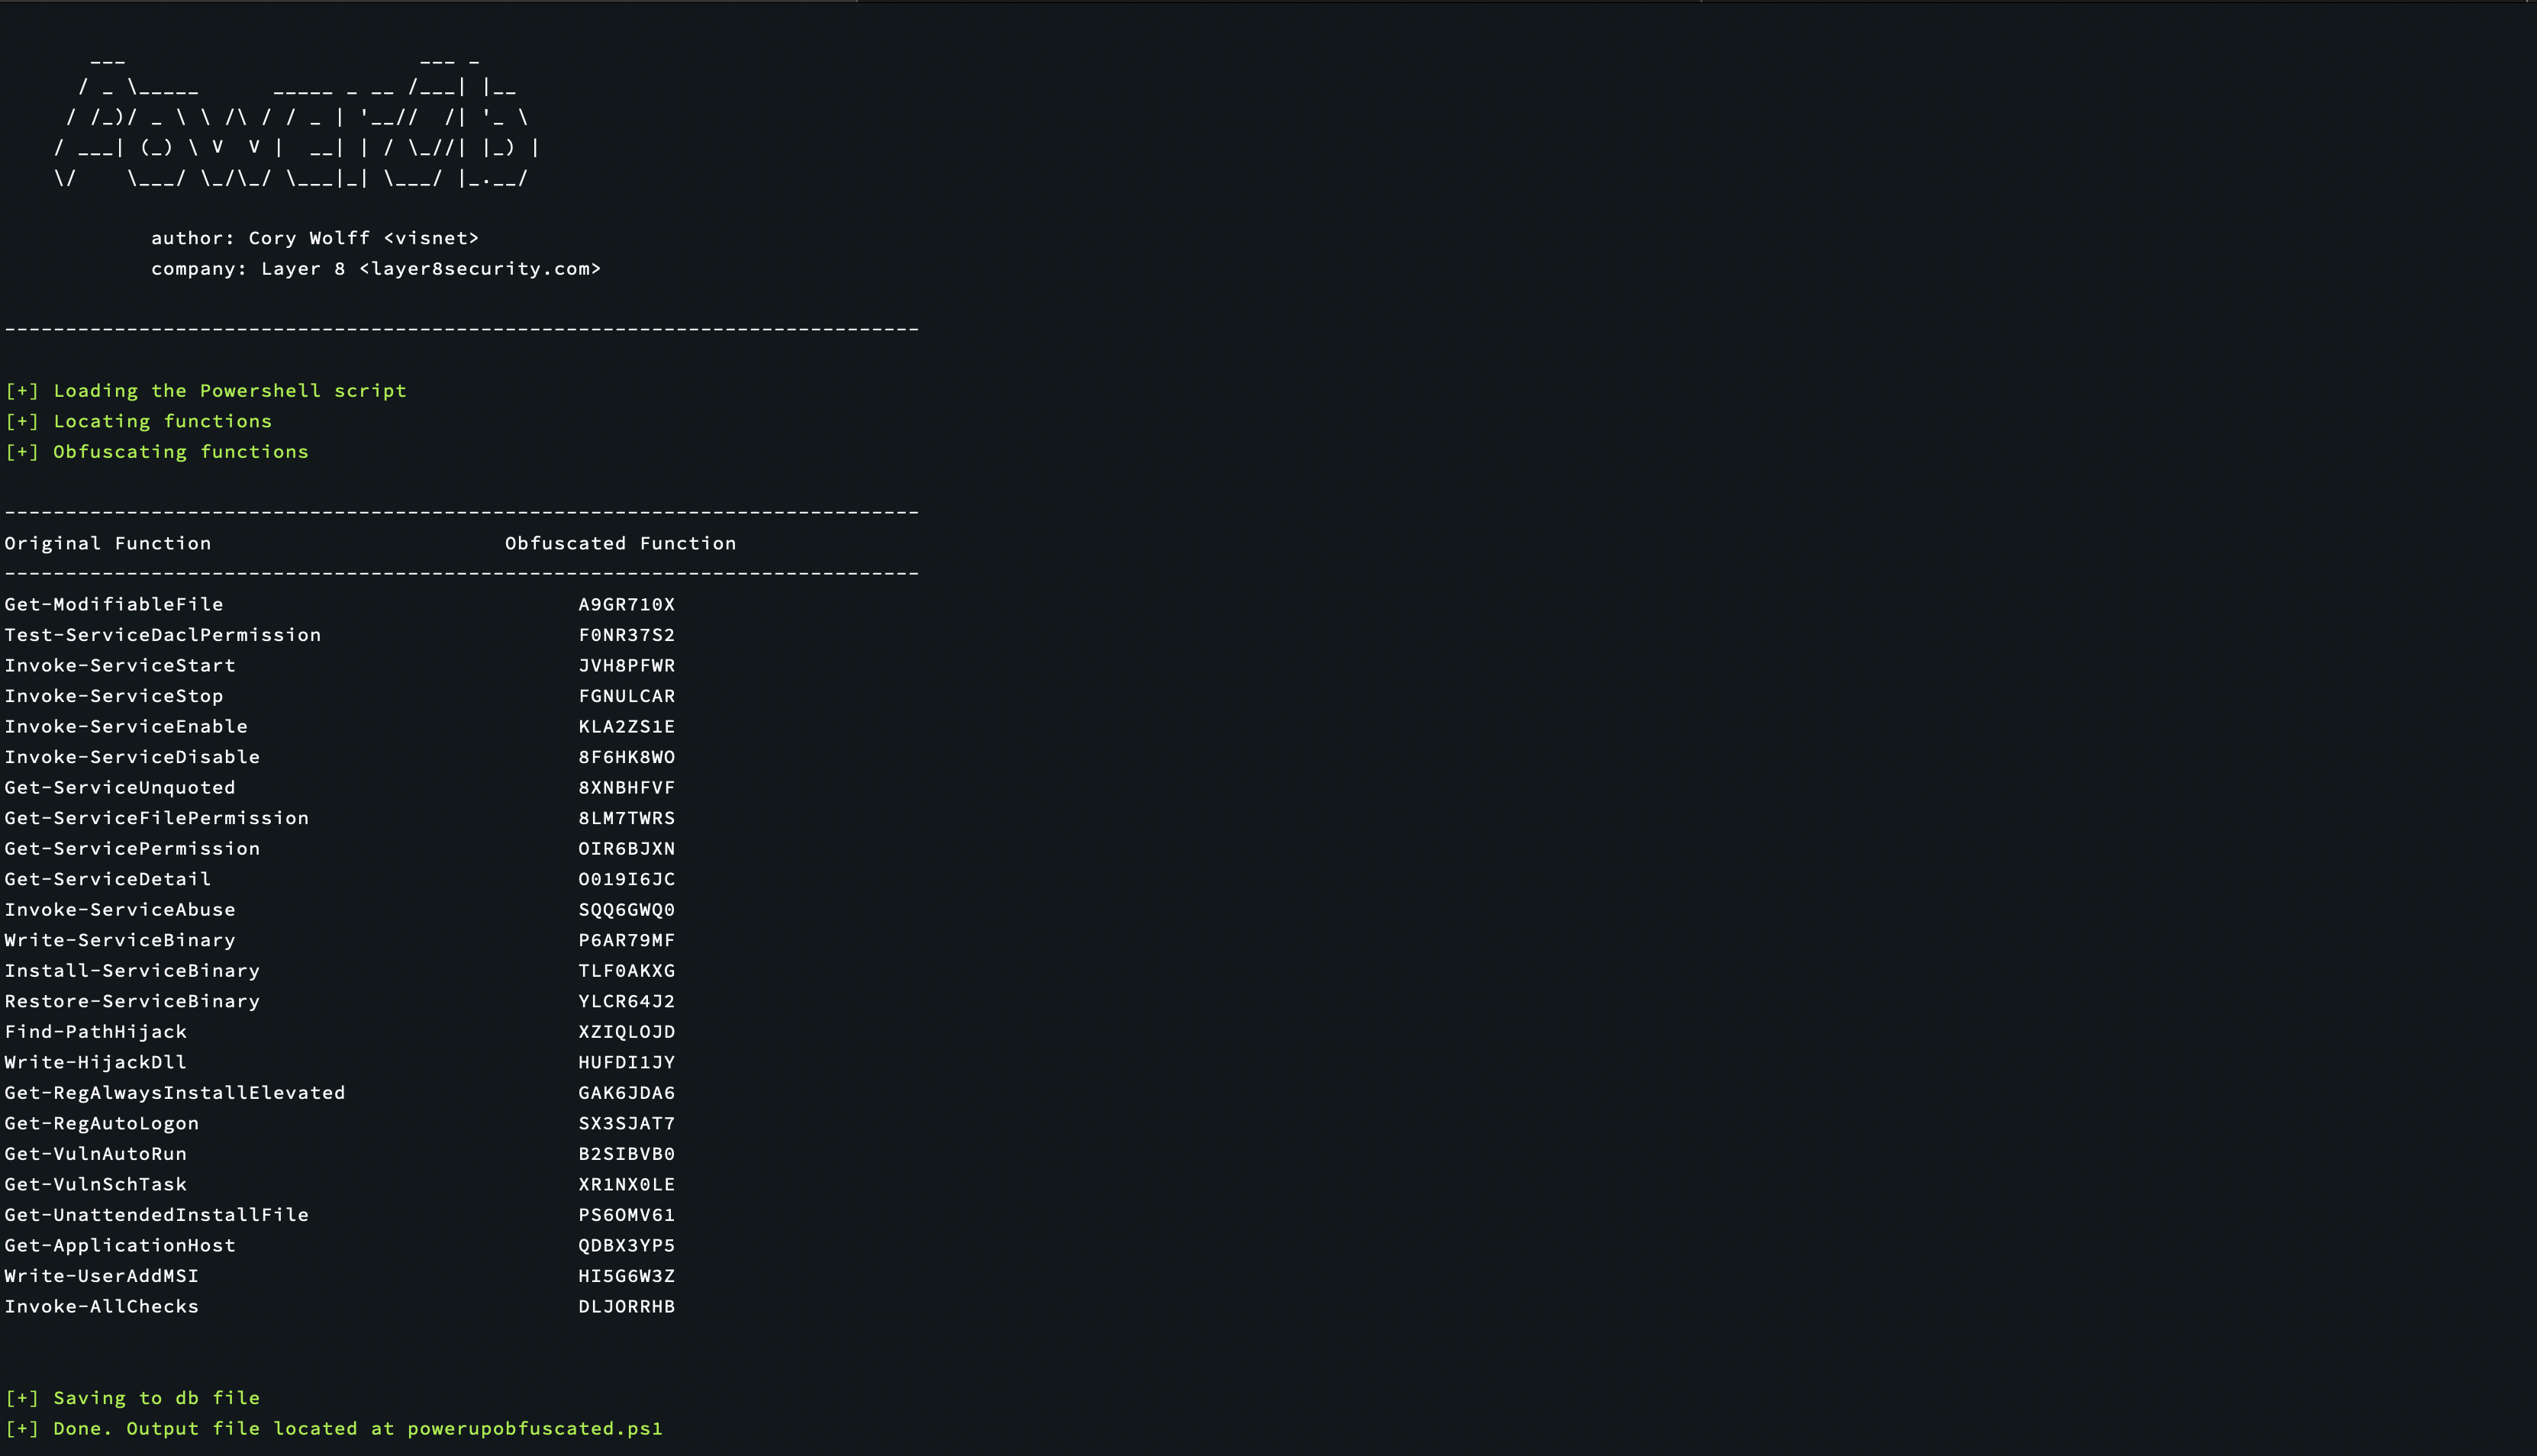Viewport: 2537px width, 1456px height.
Task: Click the 'Original Function' column header
Action: pos(108,543)
